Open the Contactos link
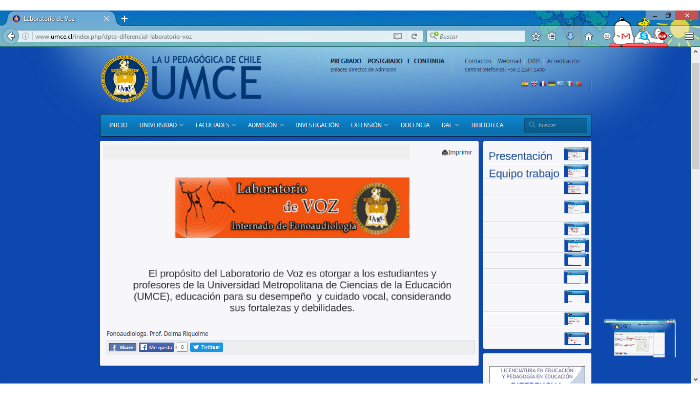This screenshot has width=700, height=394. (x=478, y=61)
